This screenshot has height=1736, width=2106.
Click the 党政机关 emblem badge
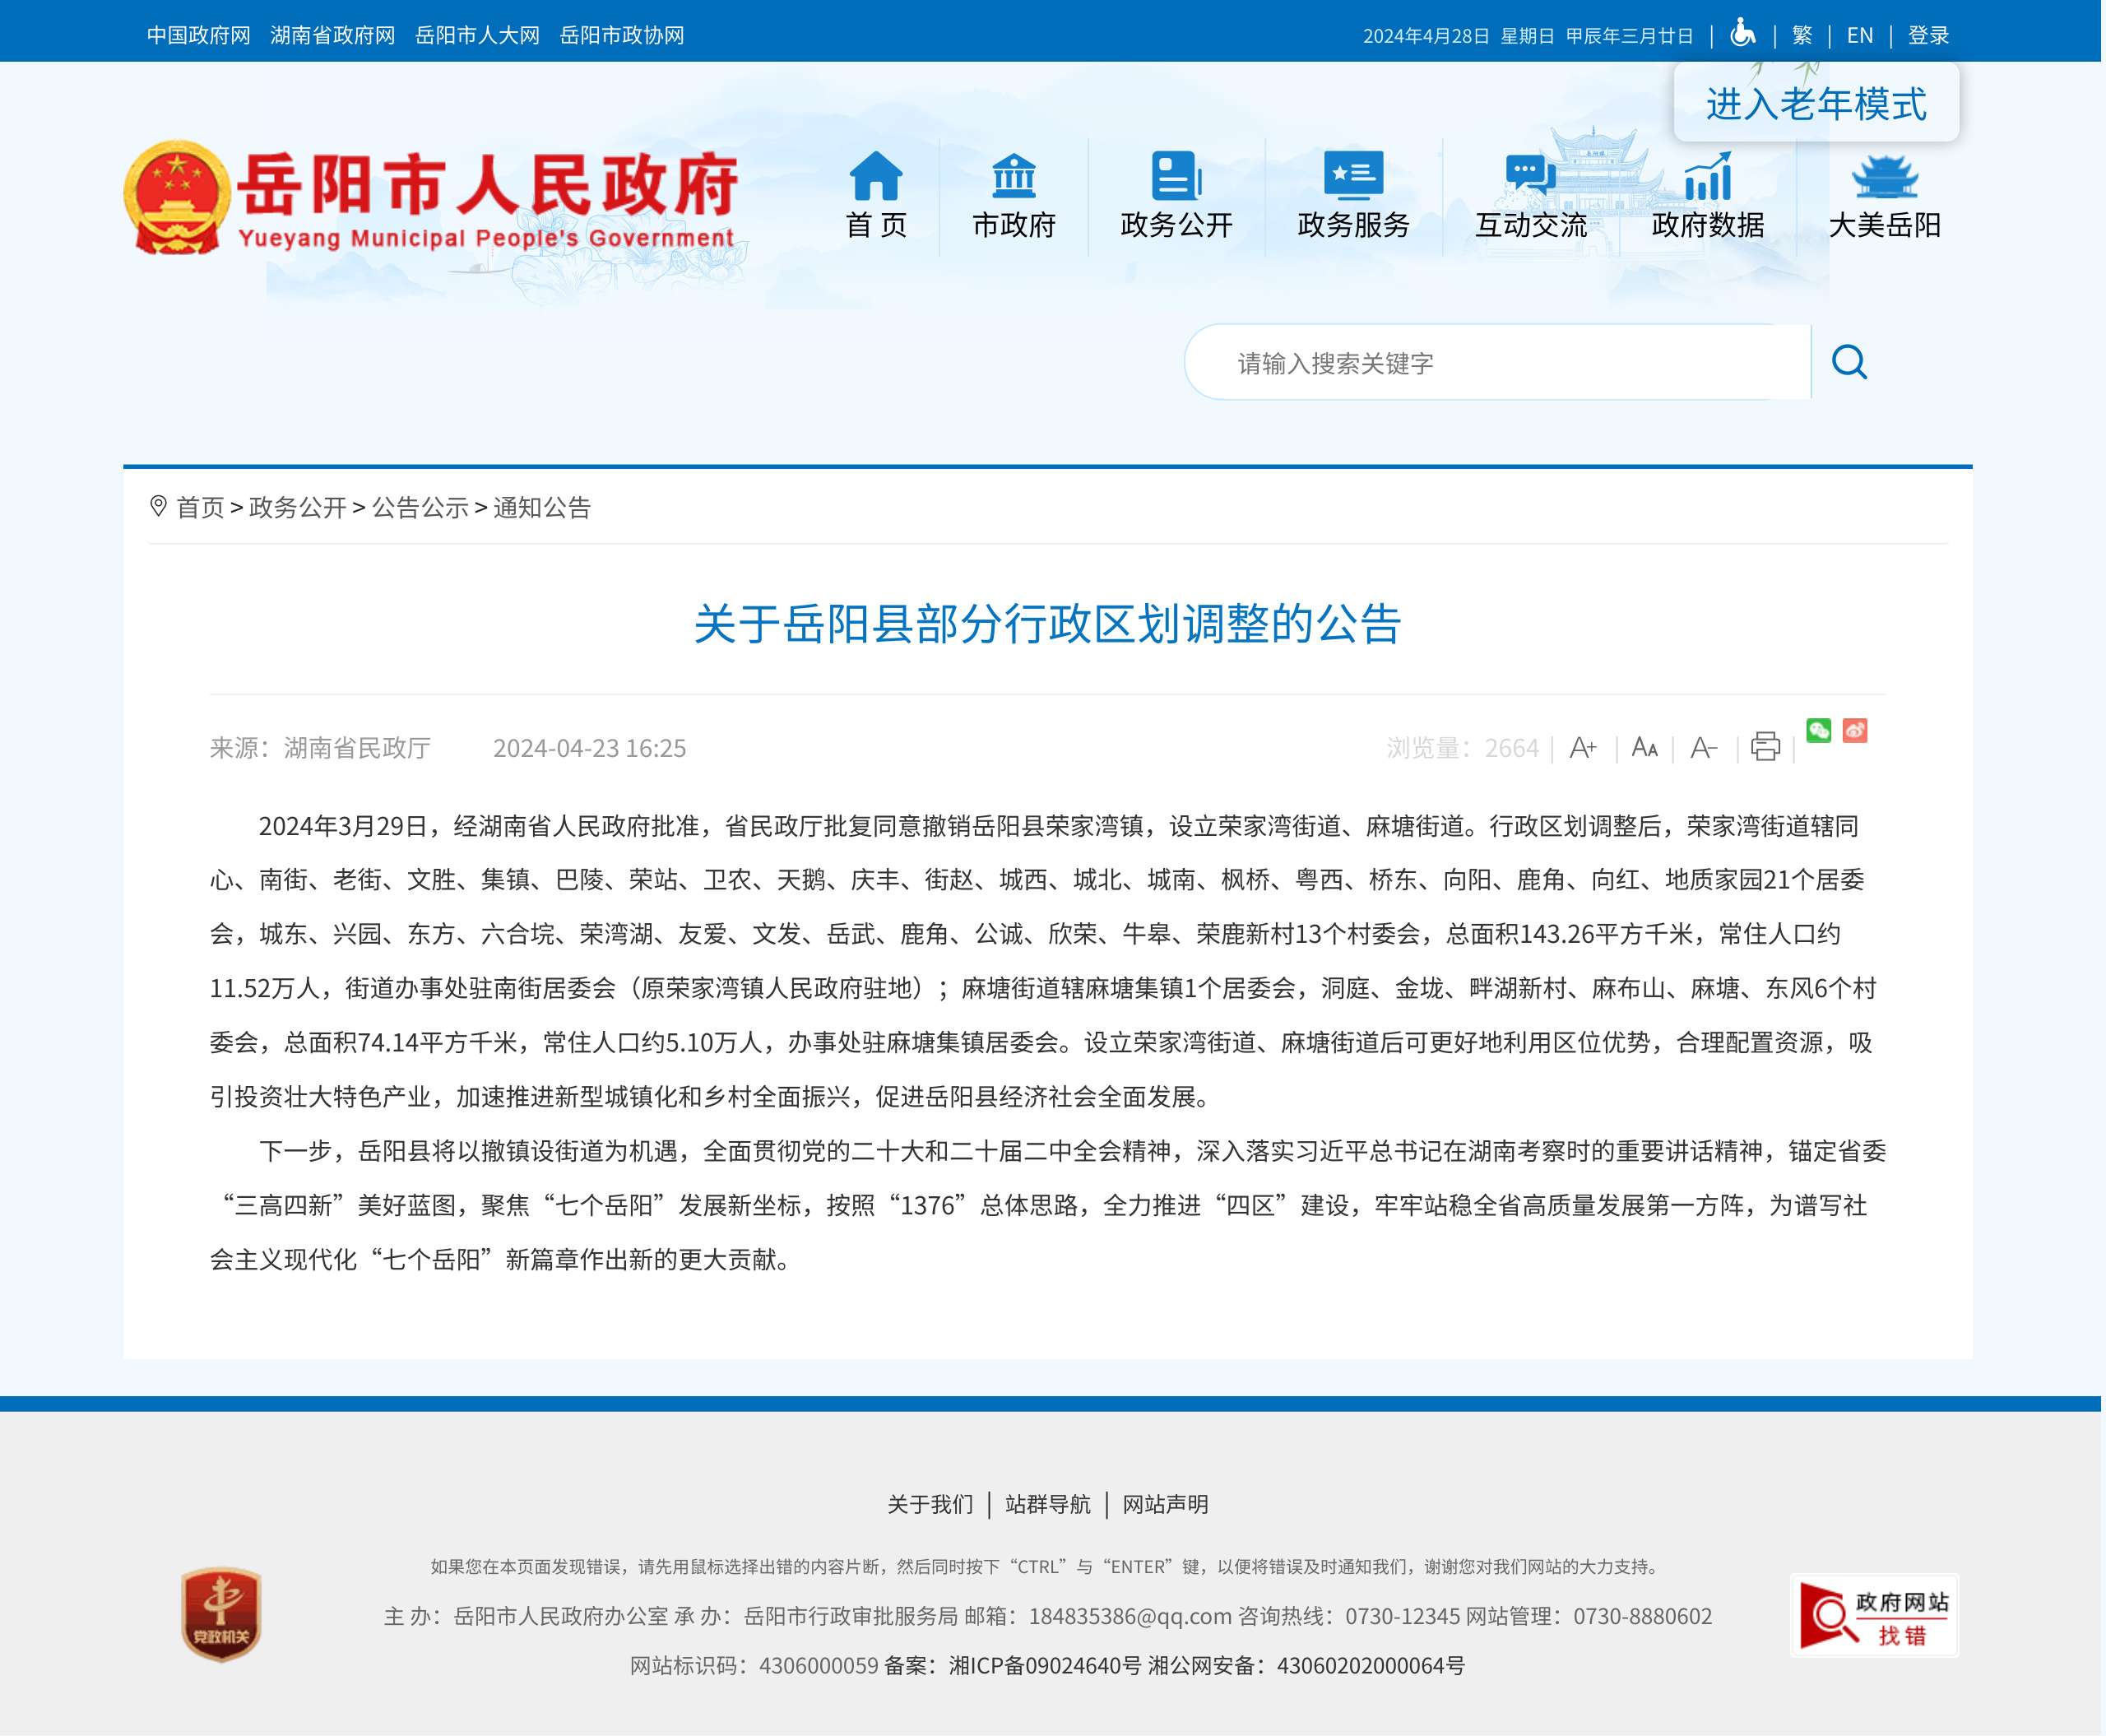(x=221, y=1614)
